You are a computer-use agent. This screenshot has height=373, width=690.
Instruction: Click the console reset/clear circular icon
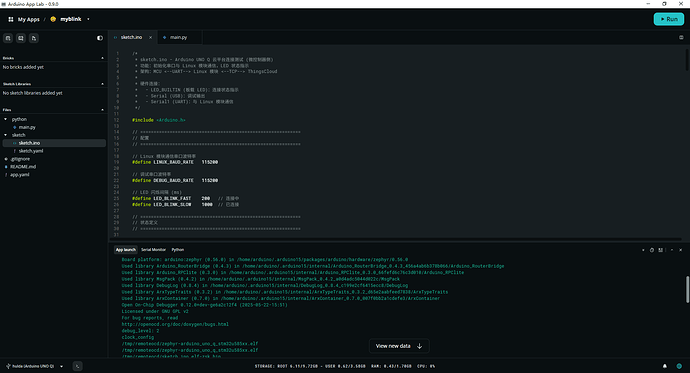pos(652,250)
